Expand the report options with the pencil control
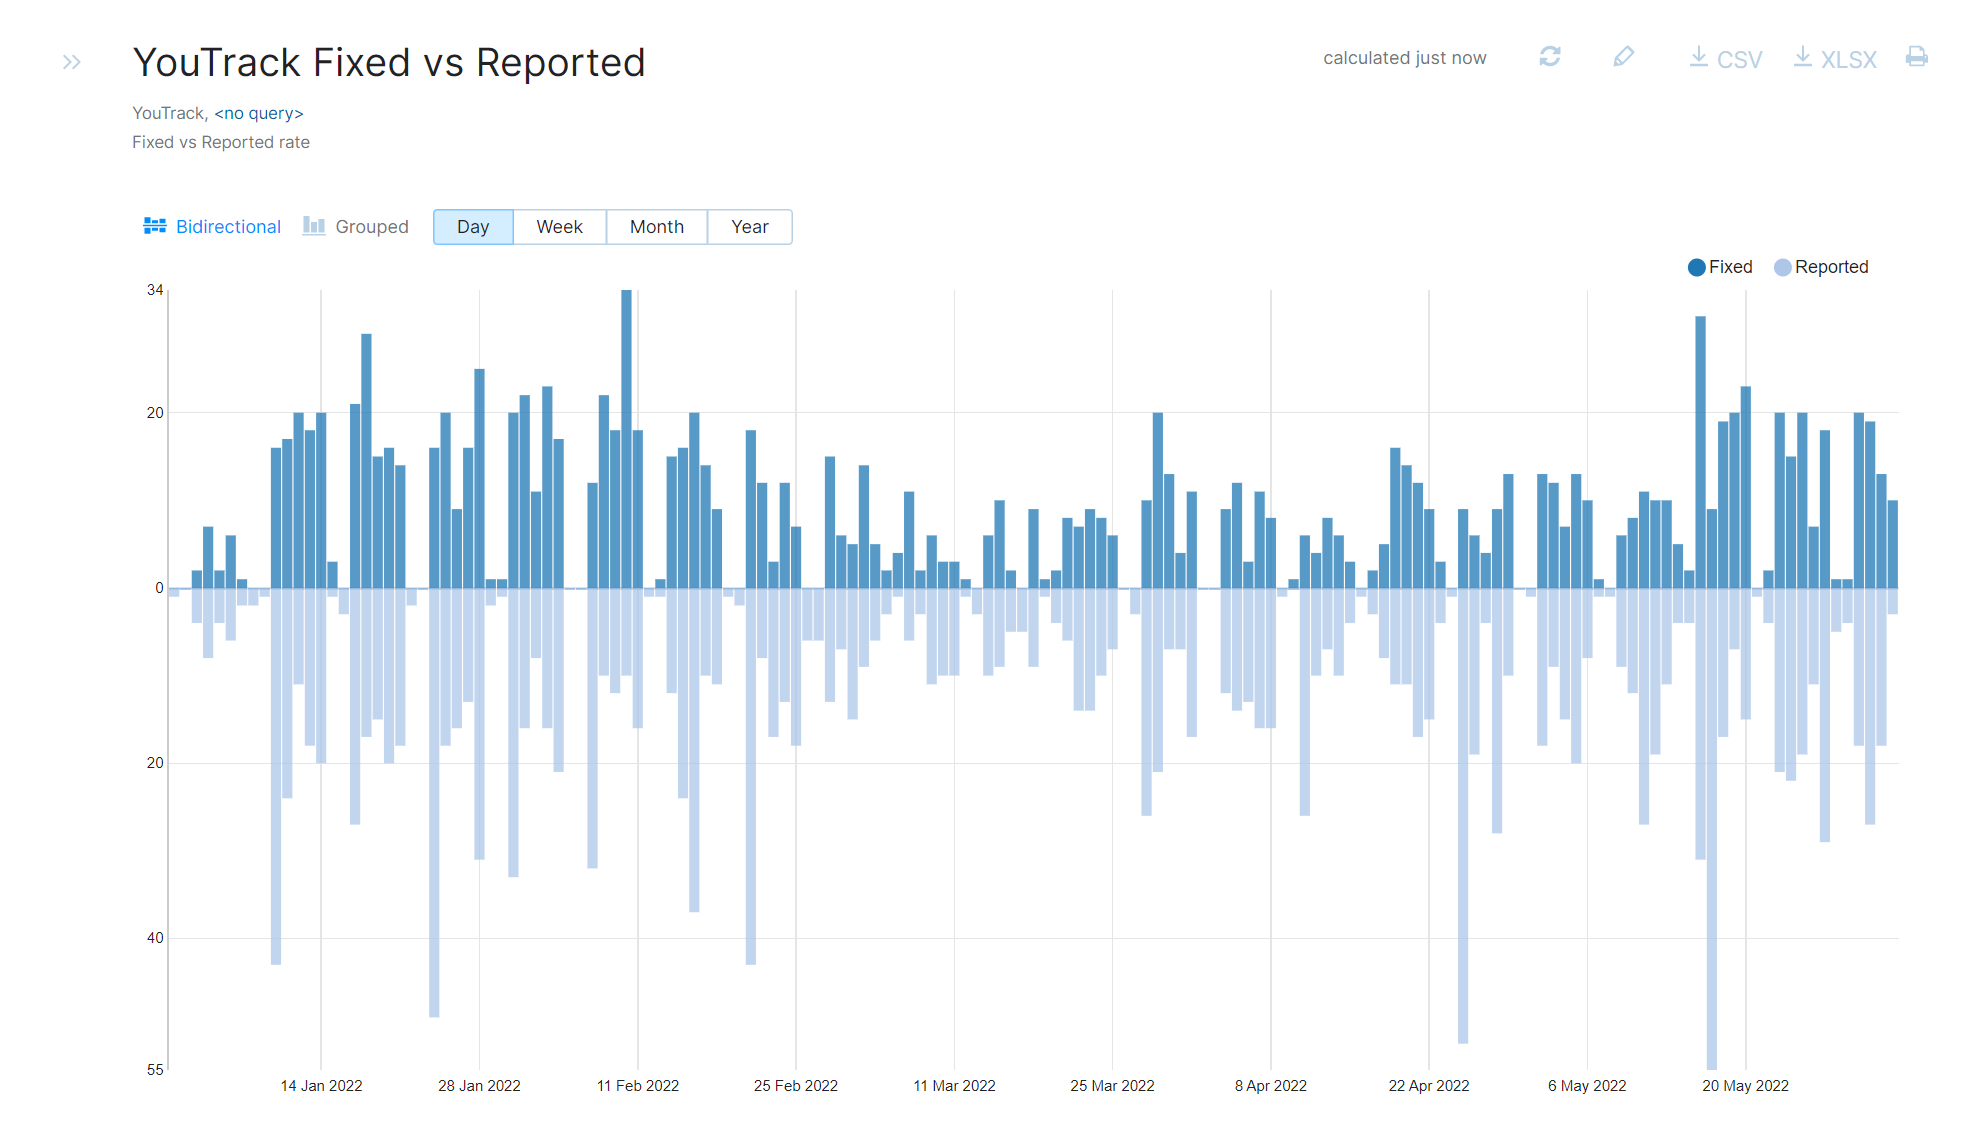 tap(1623, 58)
